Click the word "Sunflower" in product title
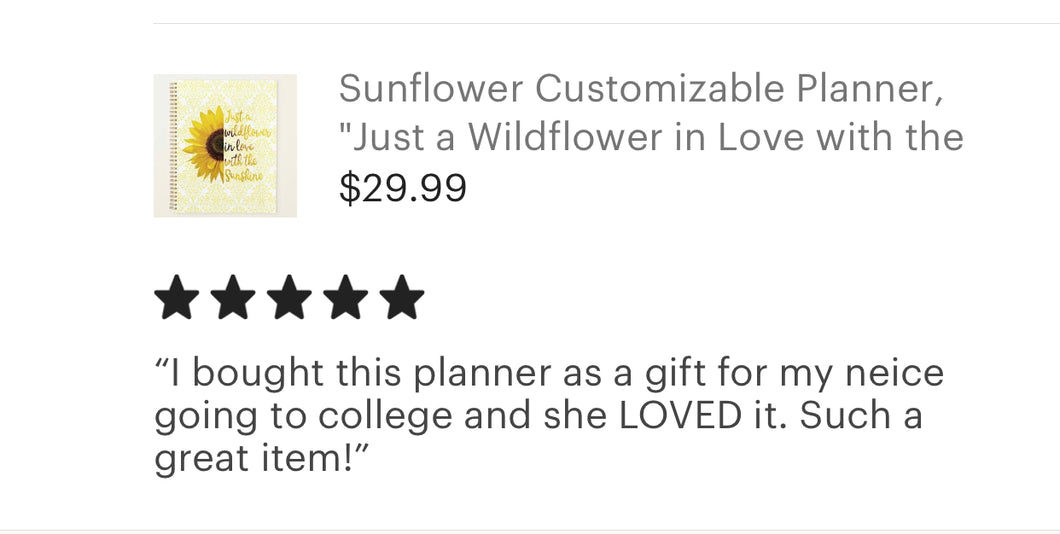Screen dimensions: 1060x534 pyautogui.click(x=431, y=89)
